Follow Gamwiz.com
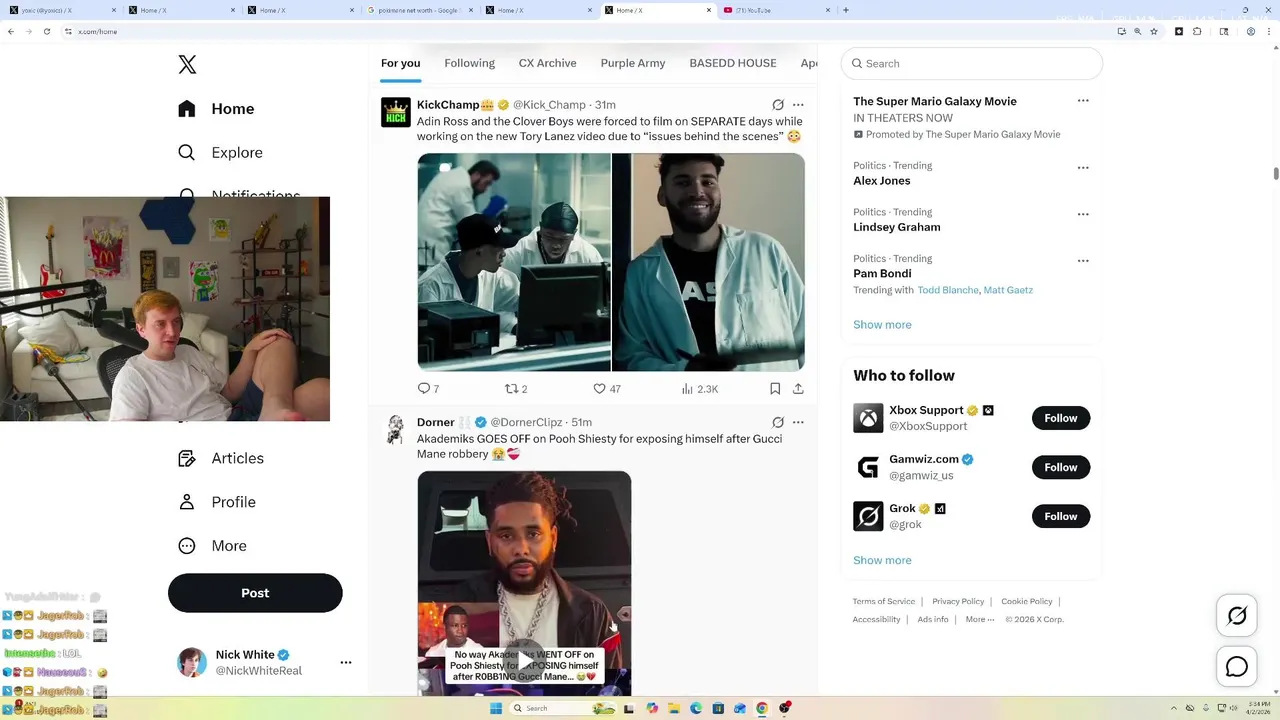The width and height of the screenshot is (1280, 720). [1061, 467]
